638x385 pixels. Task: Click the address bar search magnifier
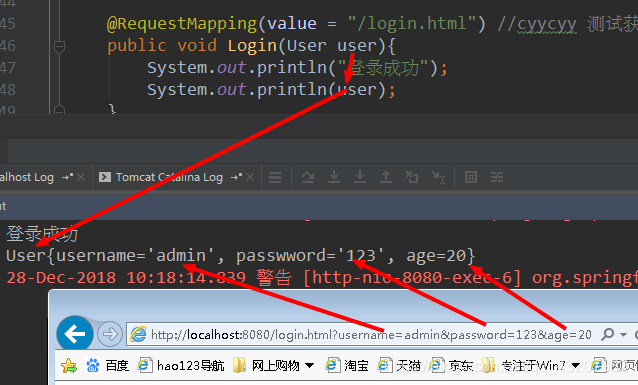608,334
